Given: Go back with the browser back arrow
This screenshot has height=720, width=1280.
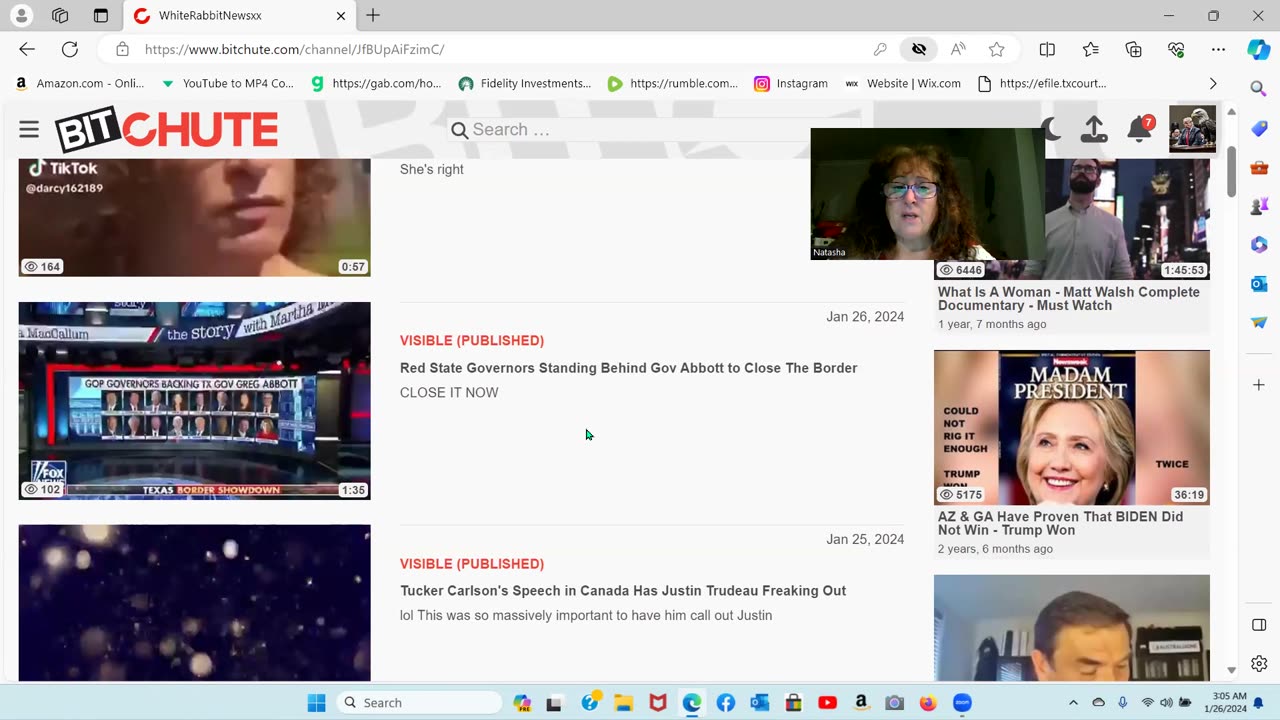Looking at the screenshot, I should point(27,49).
